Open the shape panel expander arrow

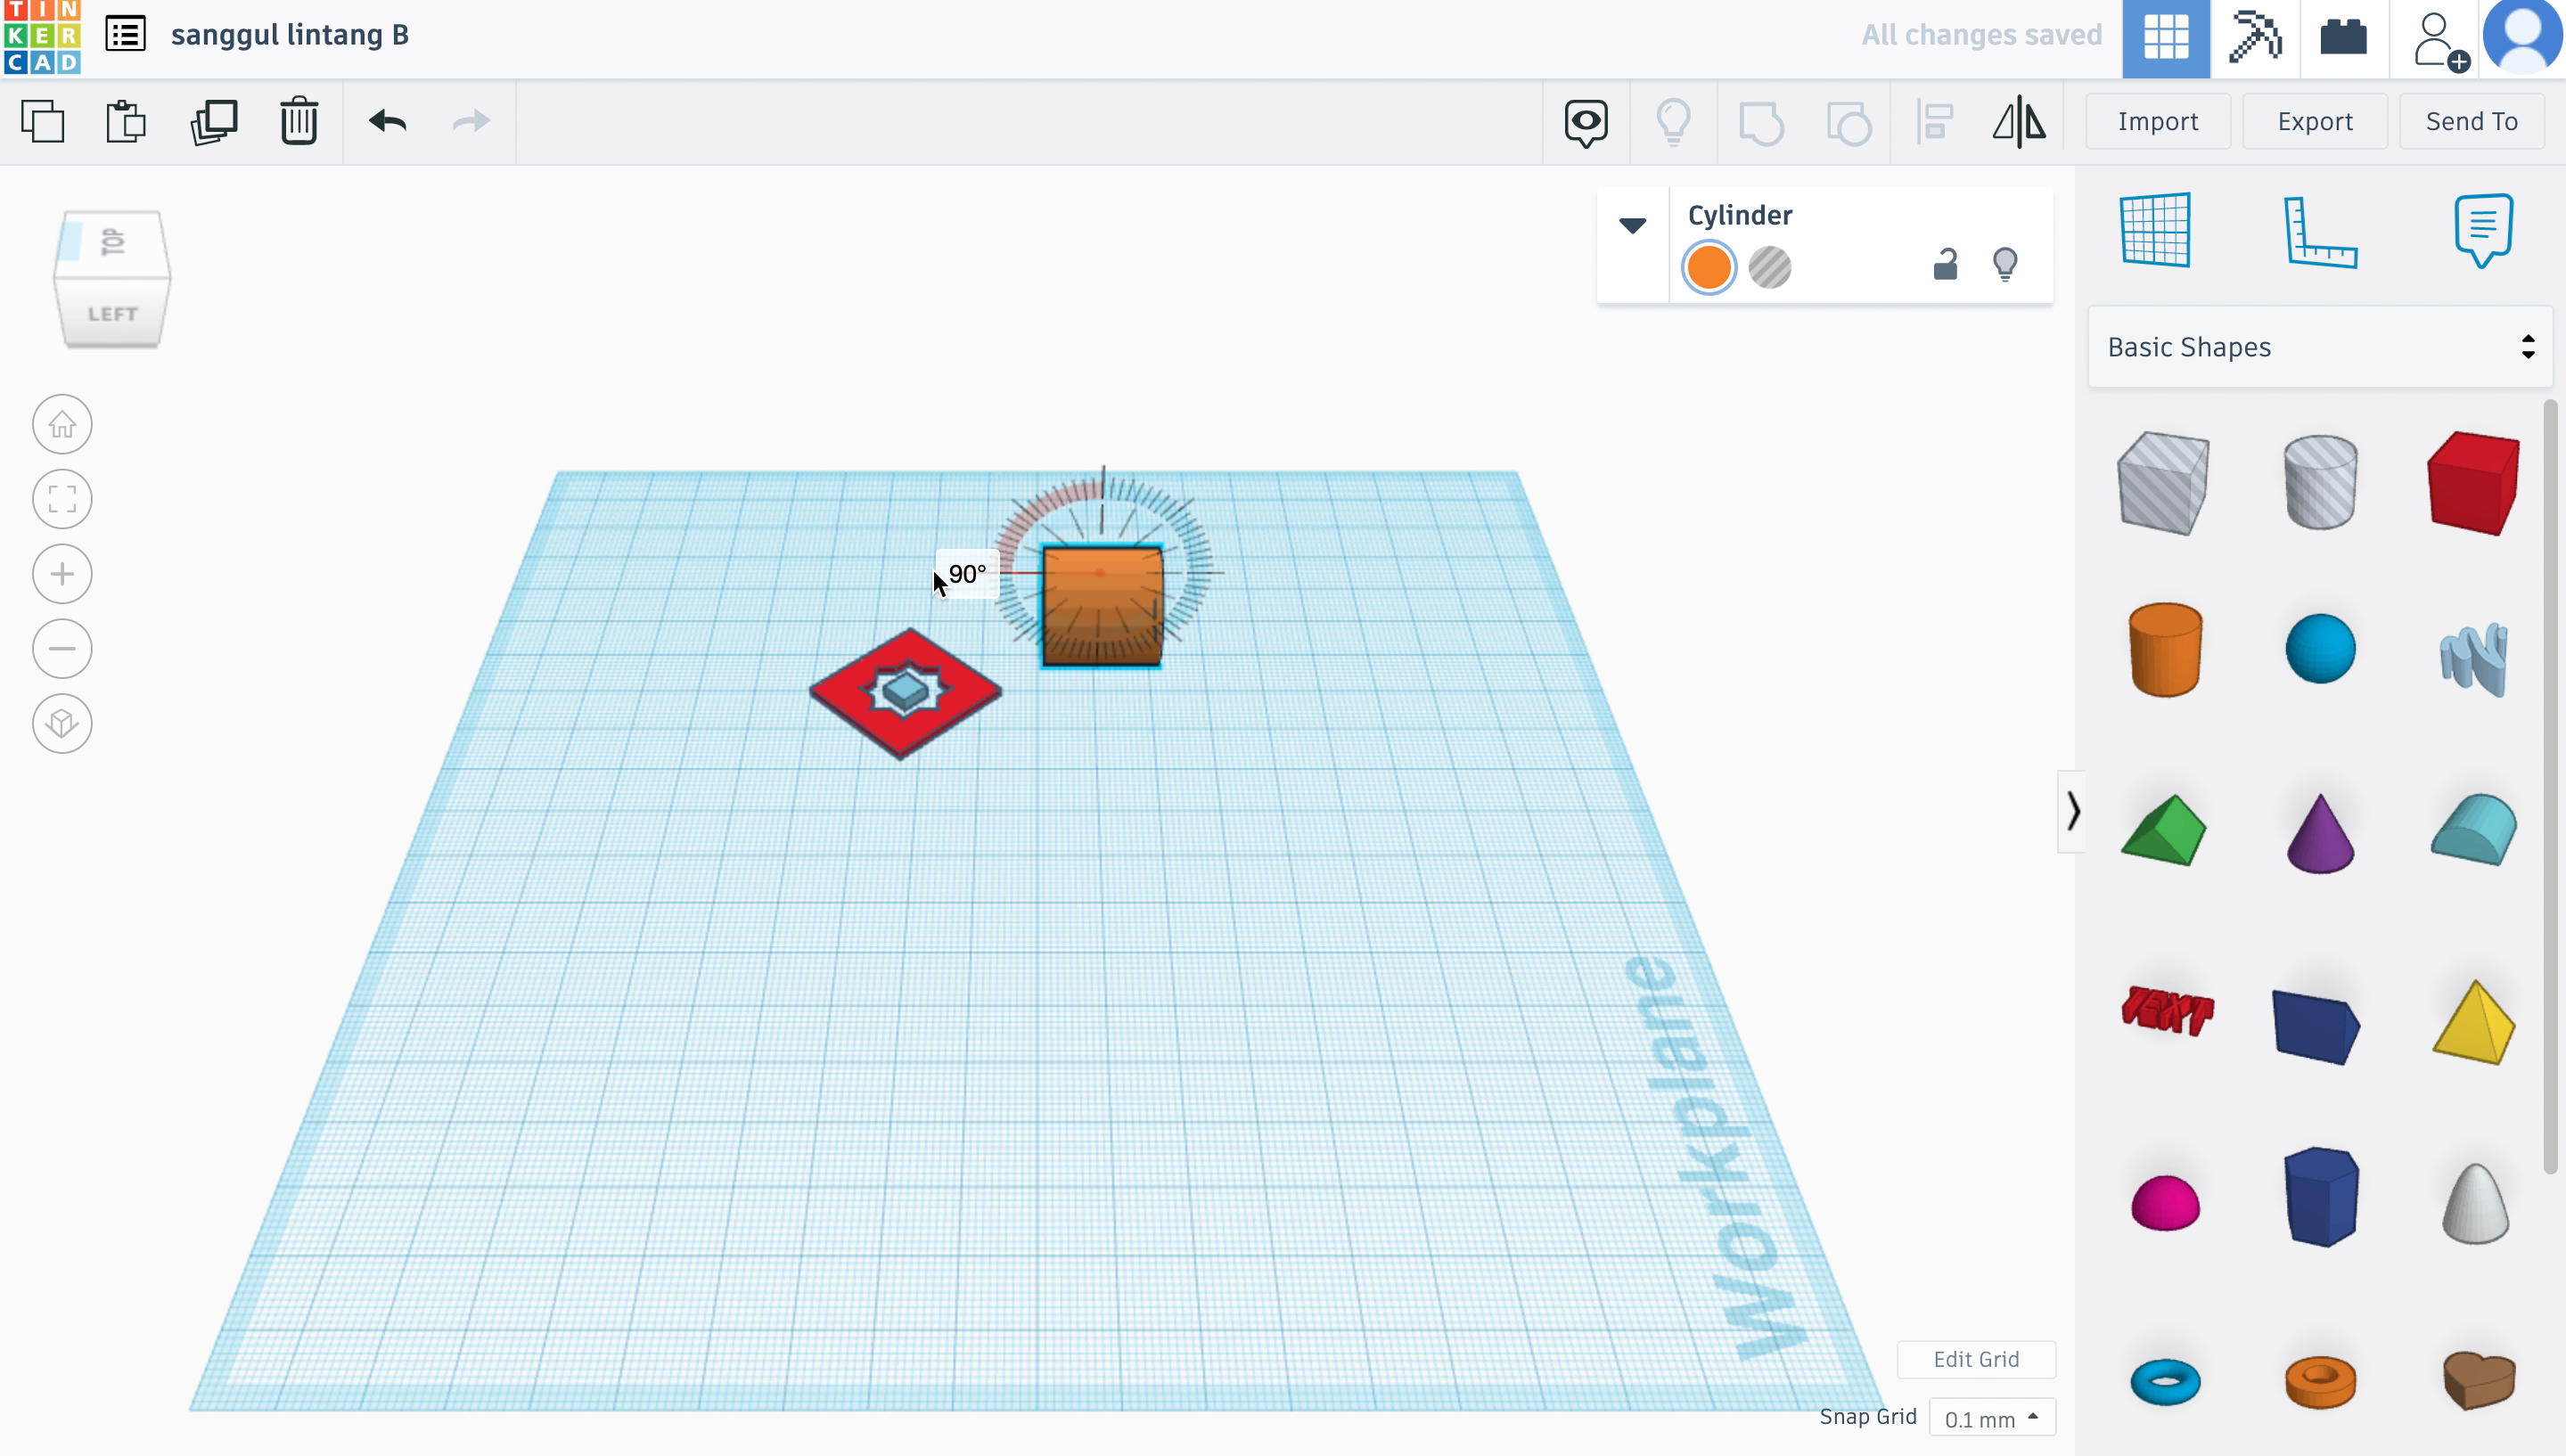tap(2070, 811)
